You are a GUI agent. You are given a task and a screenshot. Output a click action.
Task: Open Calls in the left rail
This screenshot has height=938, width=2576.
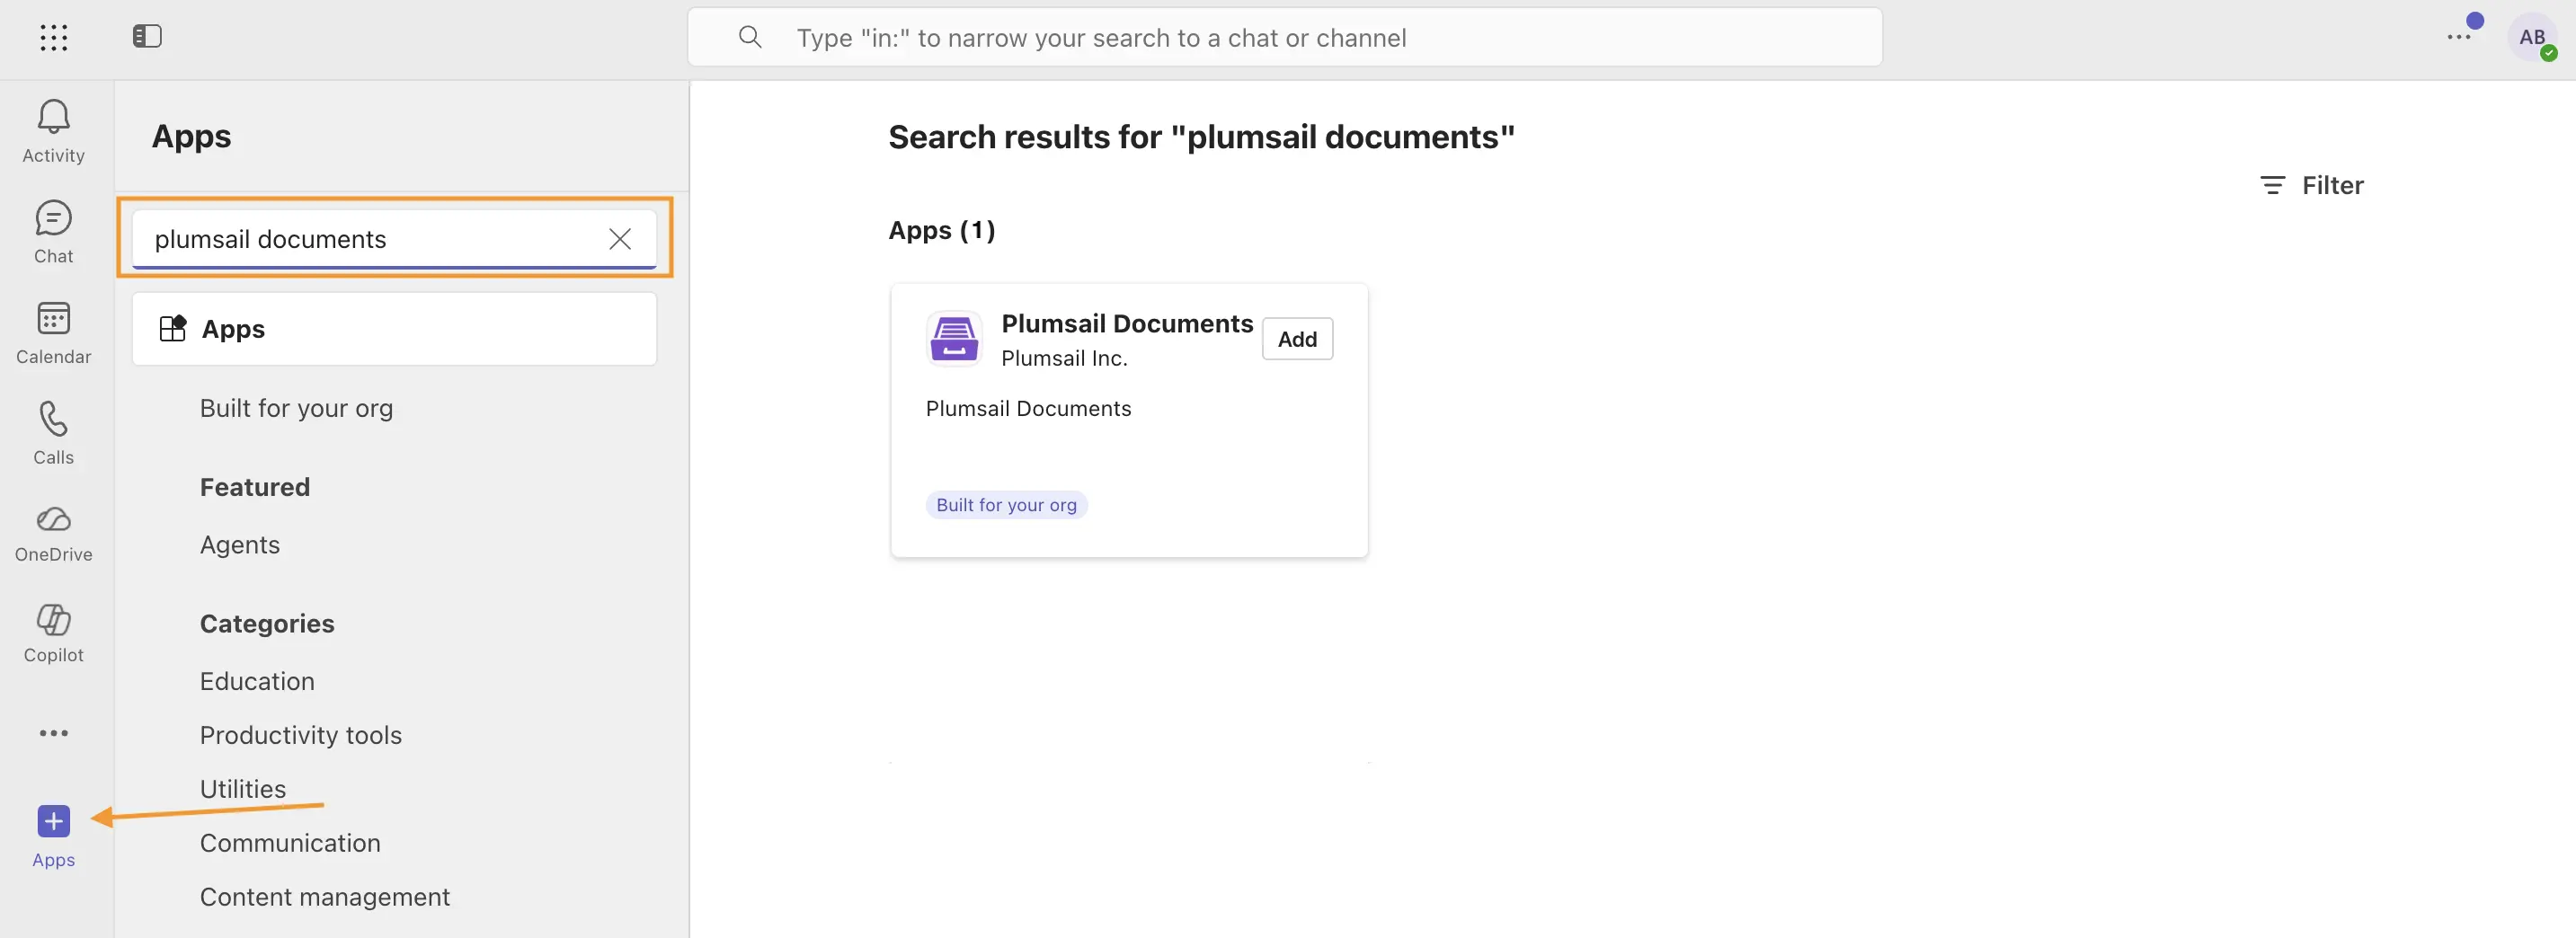(54, 433)
